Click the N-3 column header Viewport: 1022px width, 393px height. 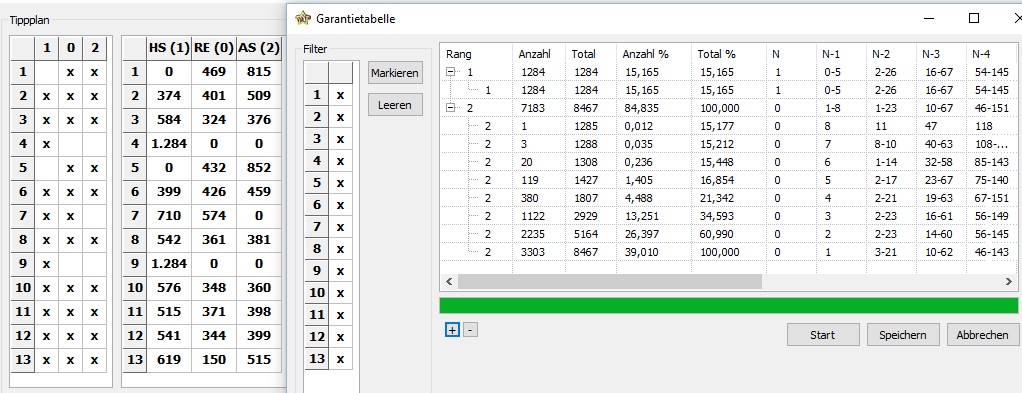(941, 54)
